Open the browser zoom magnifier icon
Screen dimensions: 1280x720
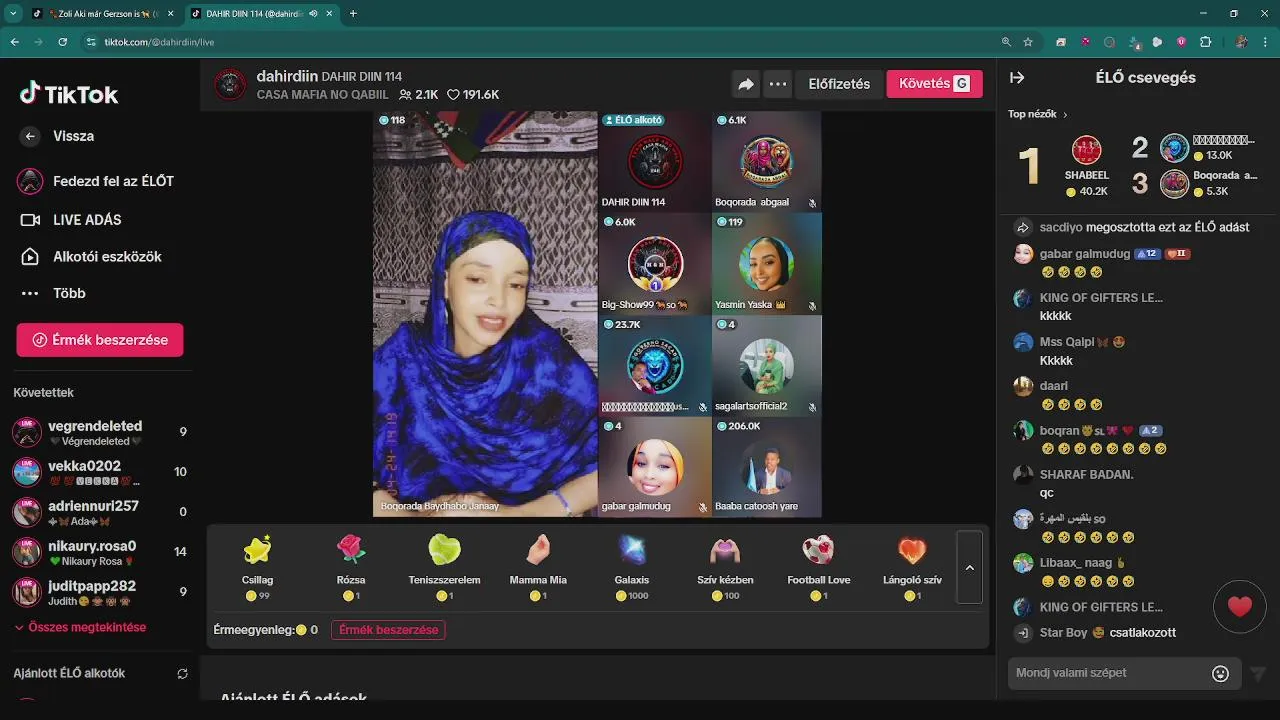tap(1006, 42)
